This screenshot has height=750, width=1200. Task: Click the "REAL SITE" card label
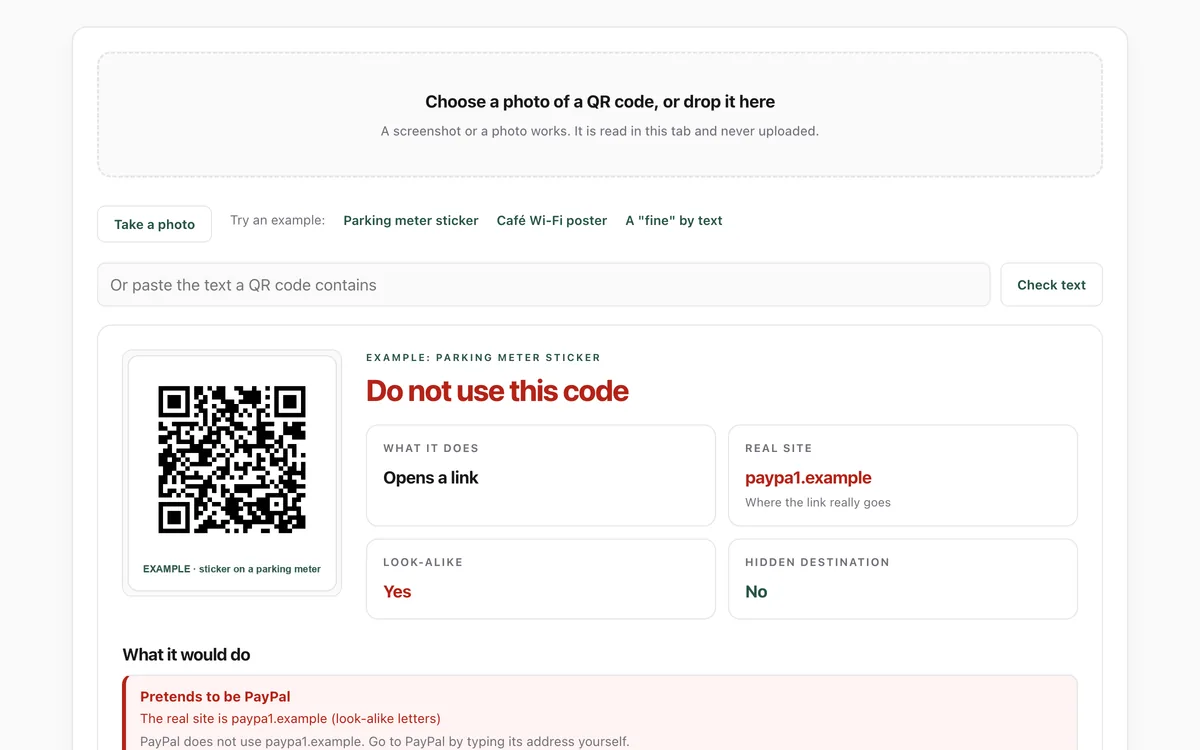pos(778,448)
